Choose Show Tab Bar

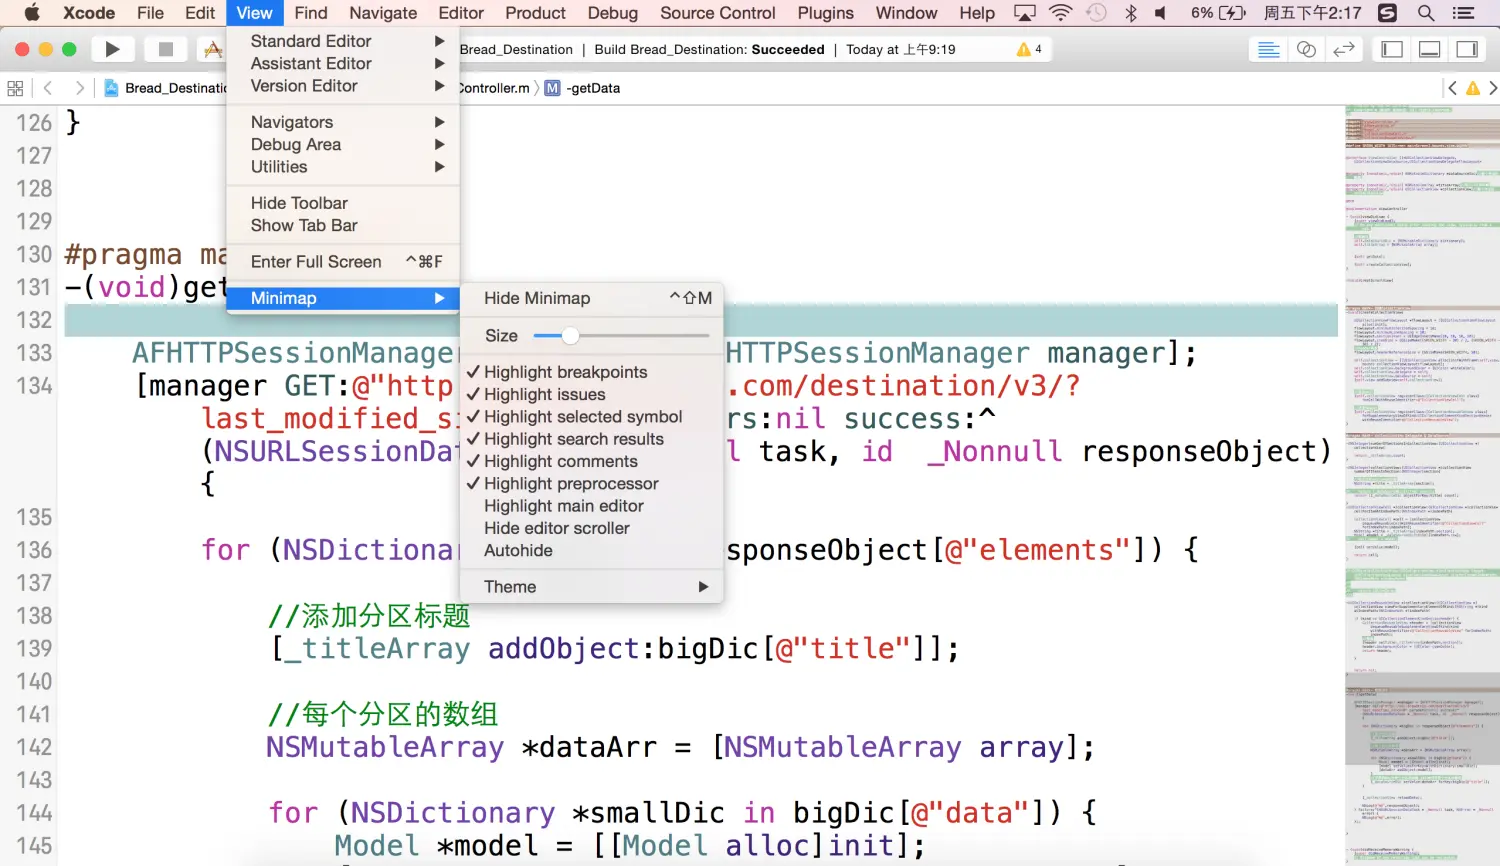(343, 226)
